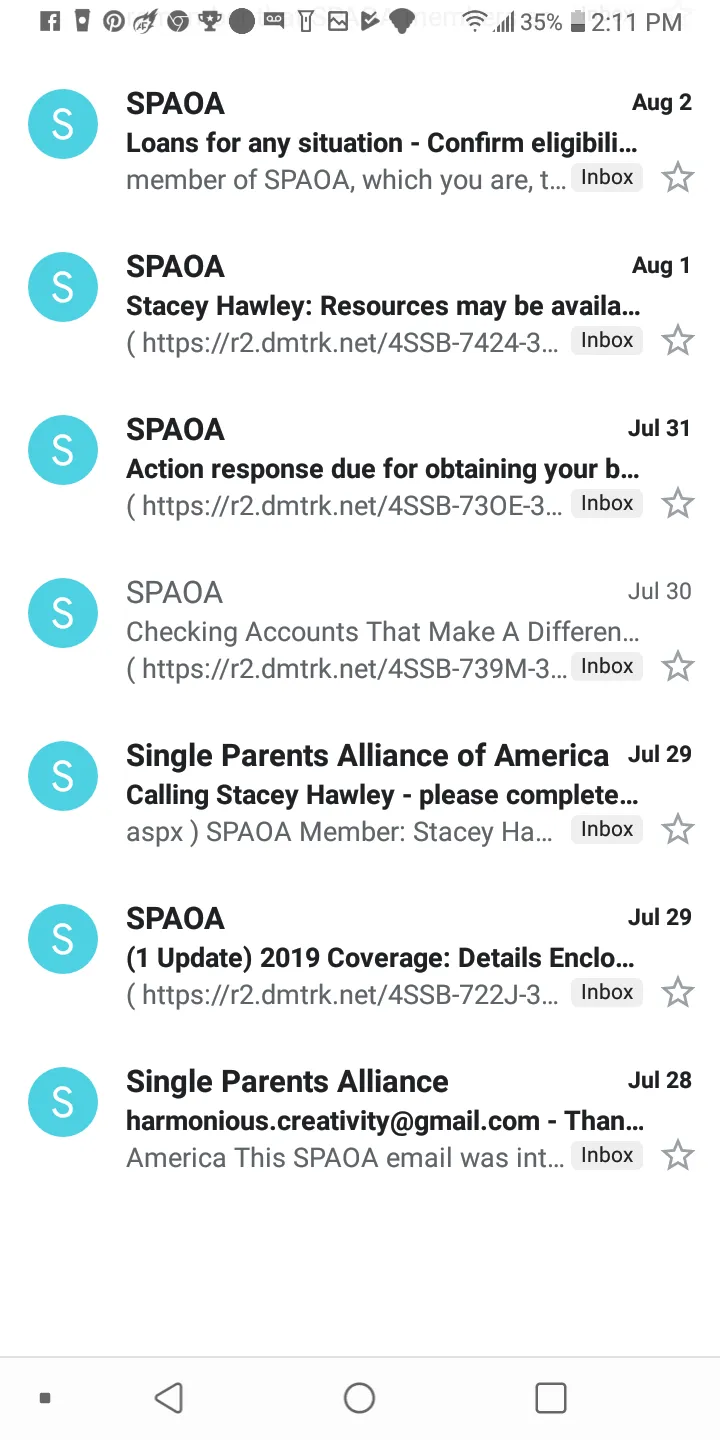Select the Jul 28 email's avatar circle

[x=62, y=1102]
